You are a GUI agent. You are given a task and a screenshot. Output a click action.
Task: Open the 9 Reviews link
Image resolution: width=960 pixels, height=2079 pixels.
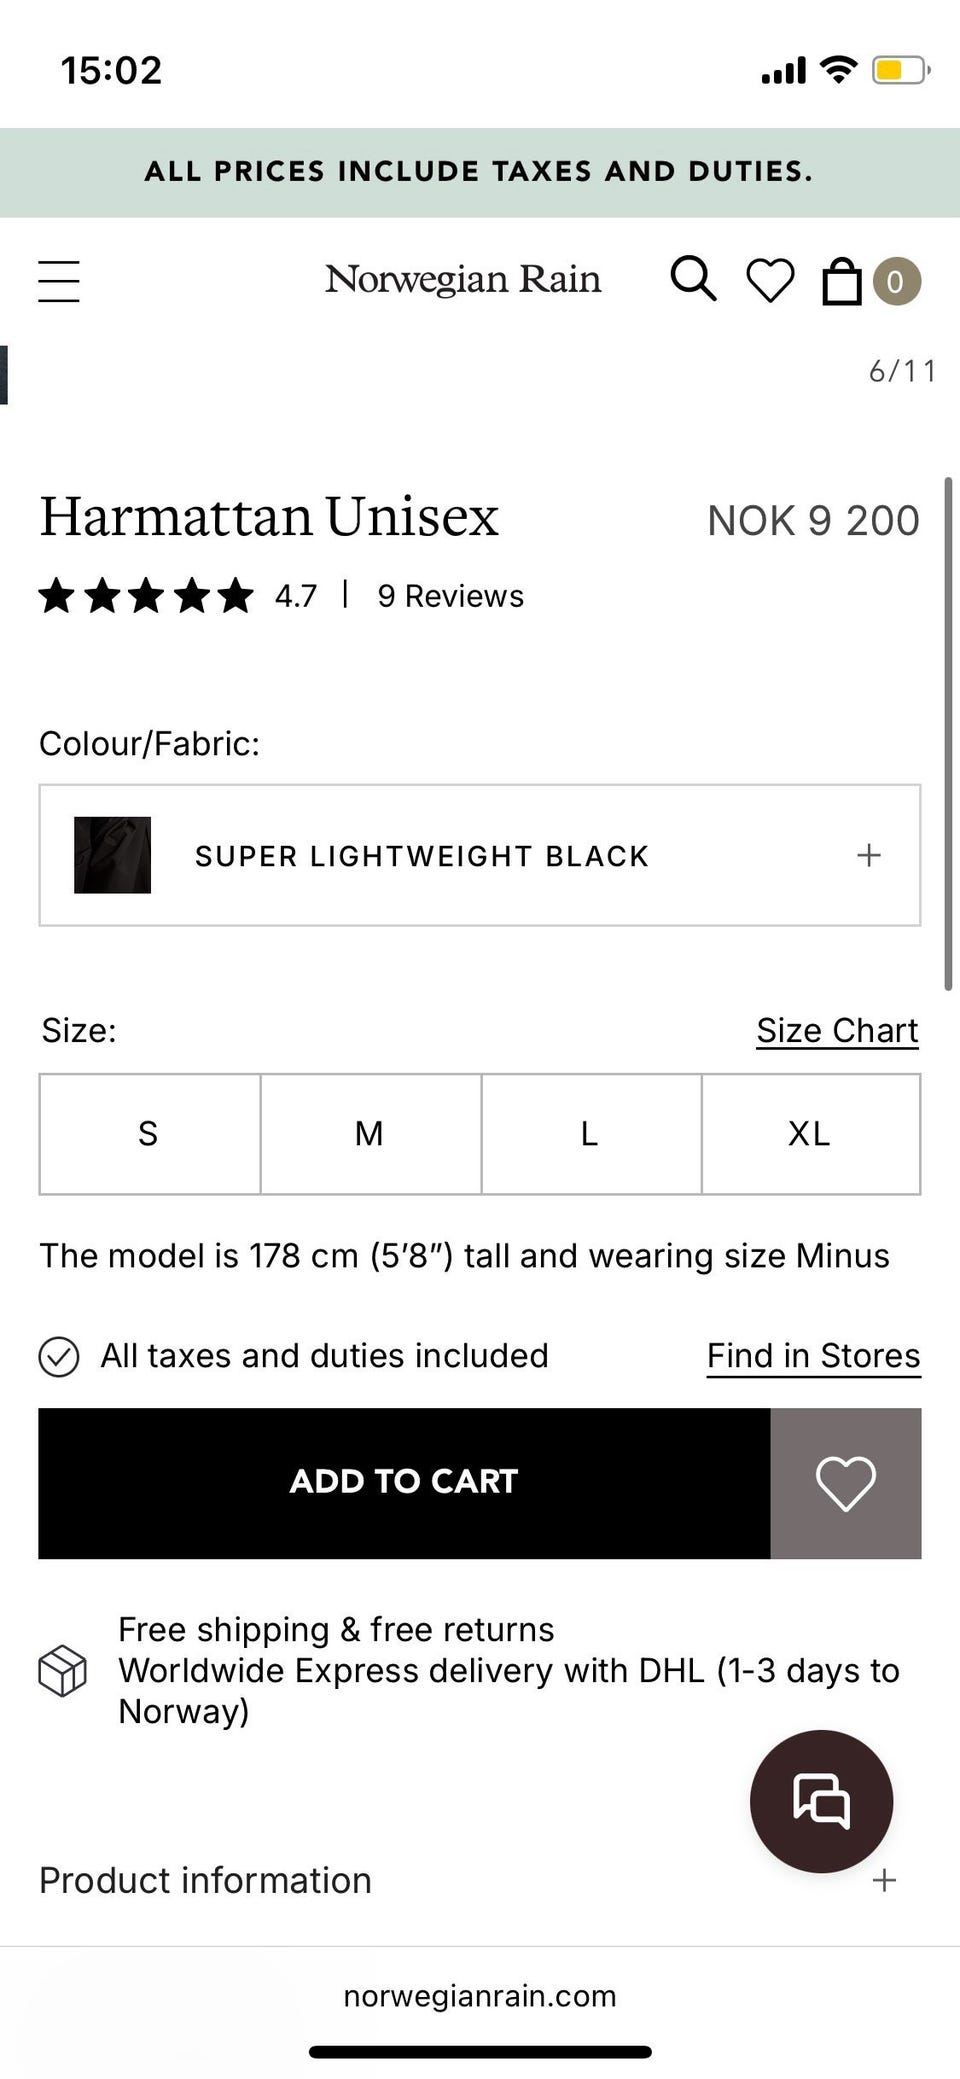[x=450, y=596]
